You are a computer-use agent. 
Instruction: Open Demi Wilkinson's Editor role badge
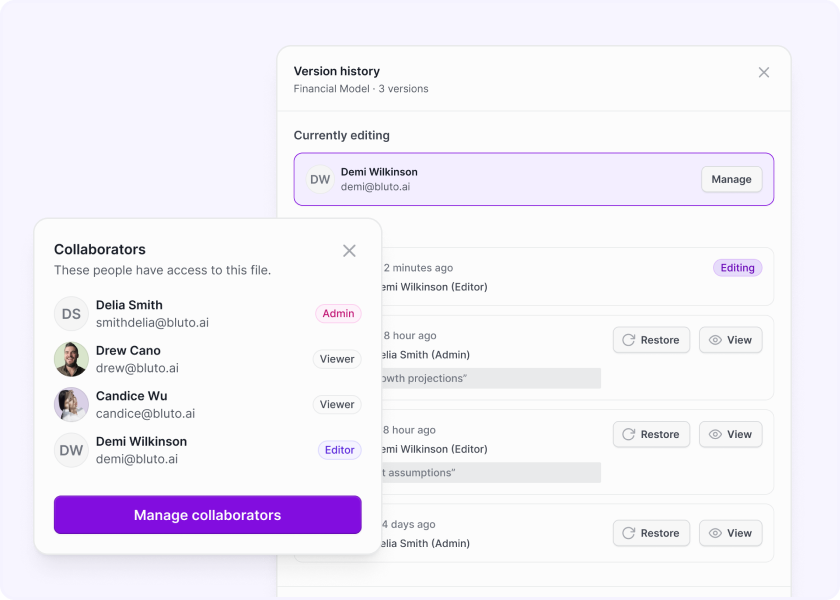coord(339,450)
